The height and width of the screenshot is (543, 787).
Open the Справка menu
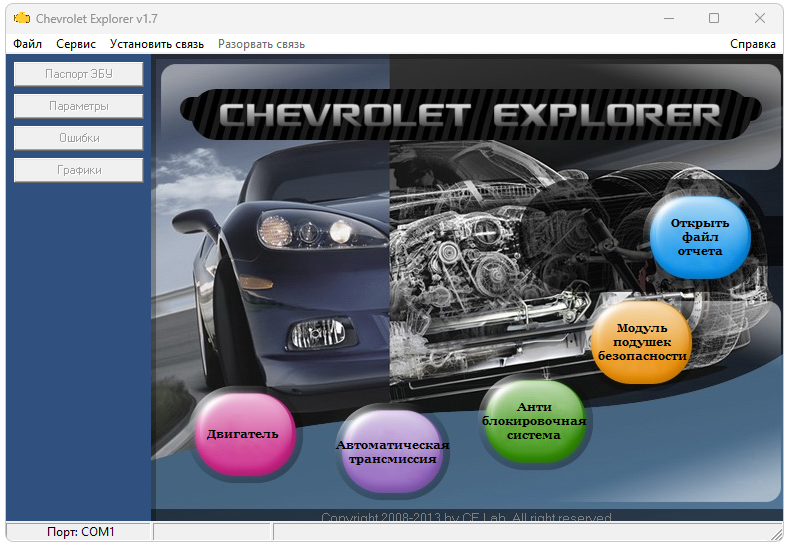752,44
